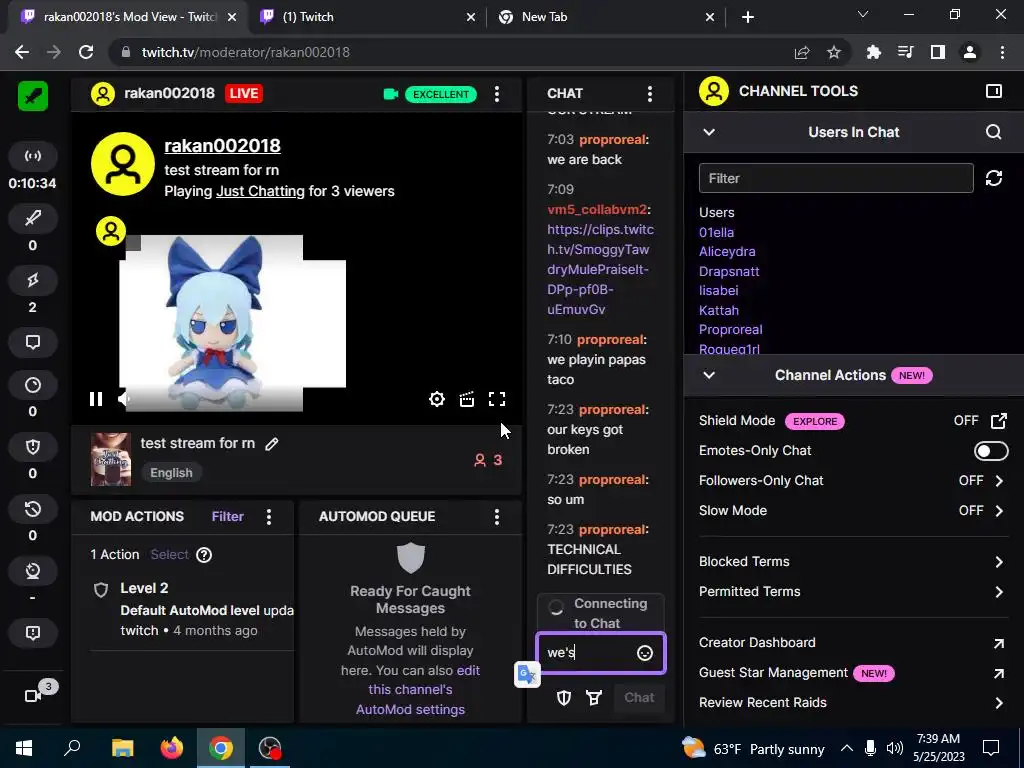1024x768 pixels.
Task: Open the help question mark next to Select
Action: 204,555
